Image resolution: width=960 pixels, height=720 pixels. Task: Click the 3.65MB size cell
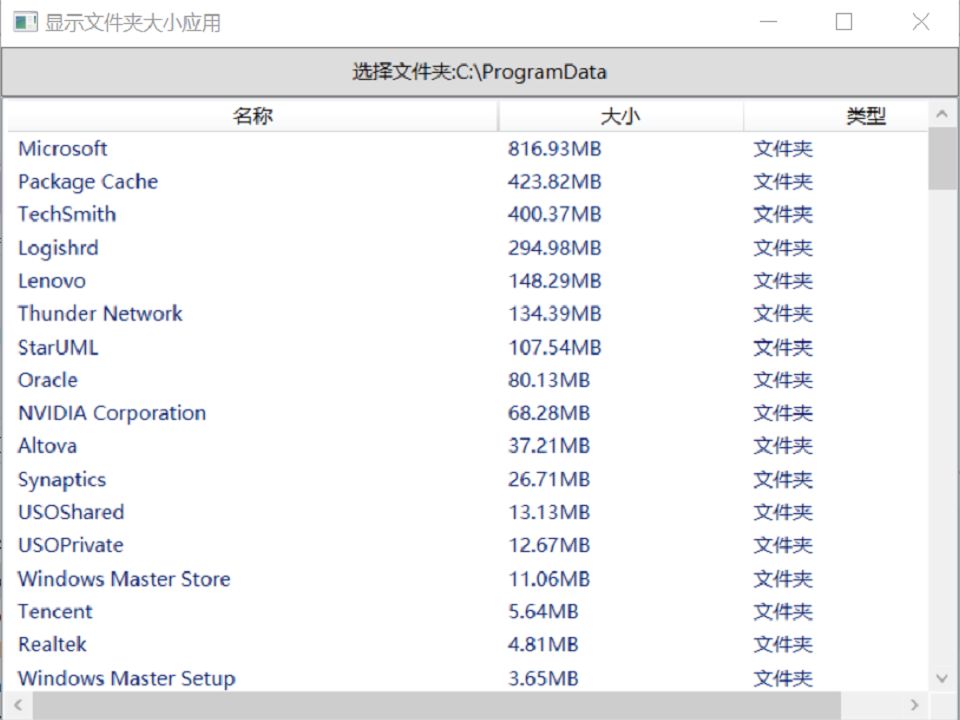(543, 678)
